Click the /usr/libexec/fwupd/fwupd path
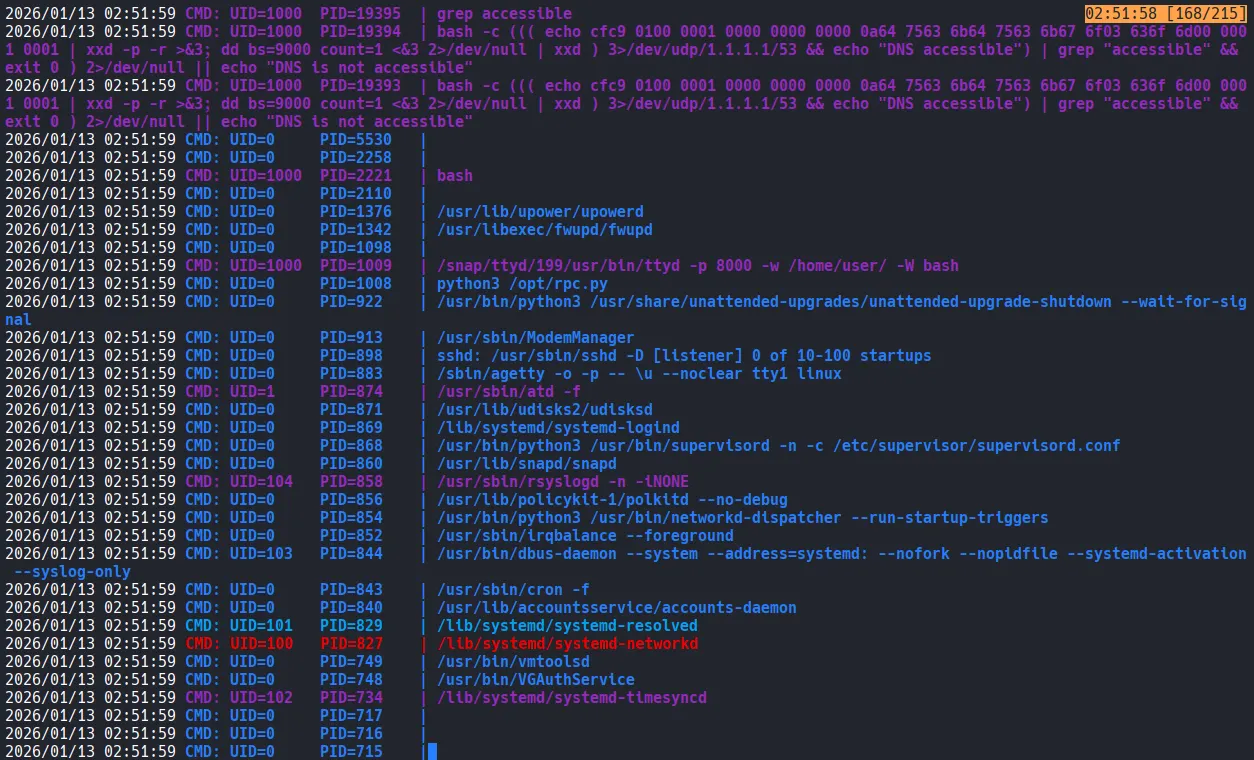1254x760 pixels. coord(544,230)
